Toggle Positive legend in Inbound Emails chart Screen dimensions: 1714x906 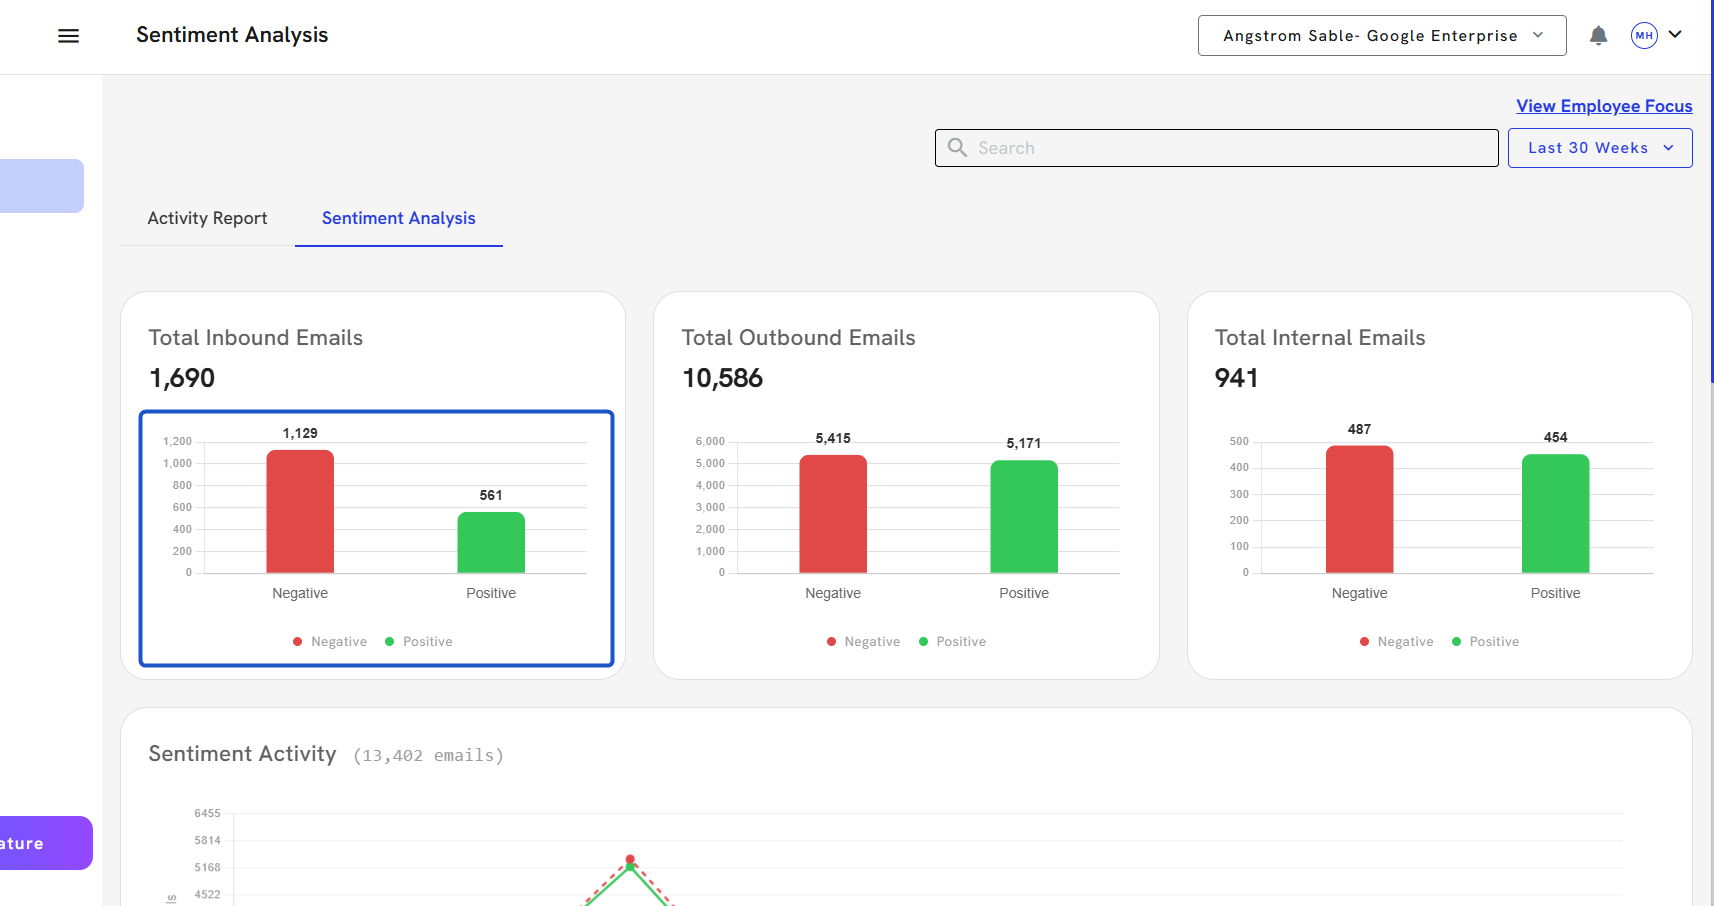coord(419,642)
